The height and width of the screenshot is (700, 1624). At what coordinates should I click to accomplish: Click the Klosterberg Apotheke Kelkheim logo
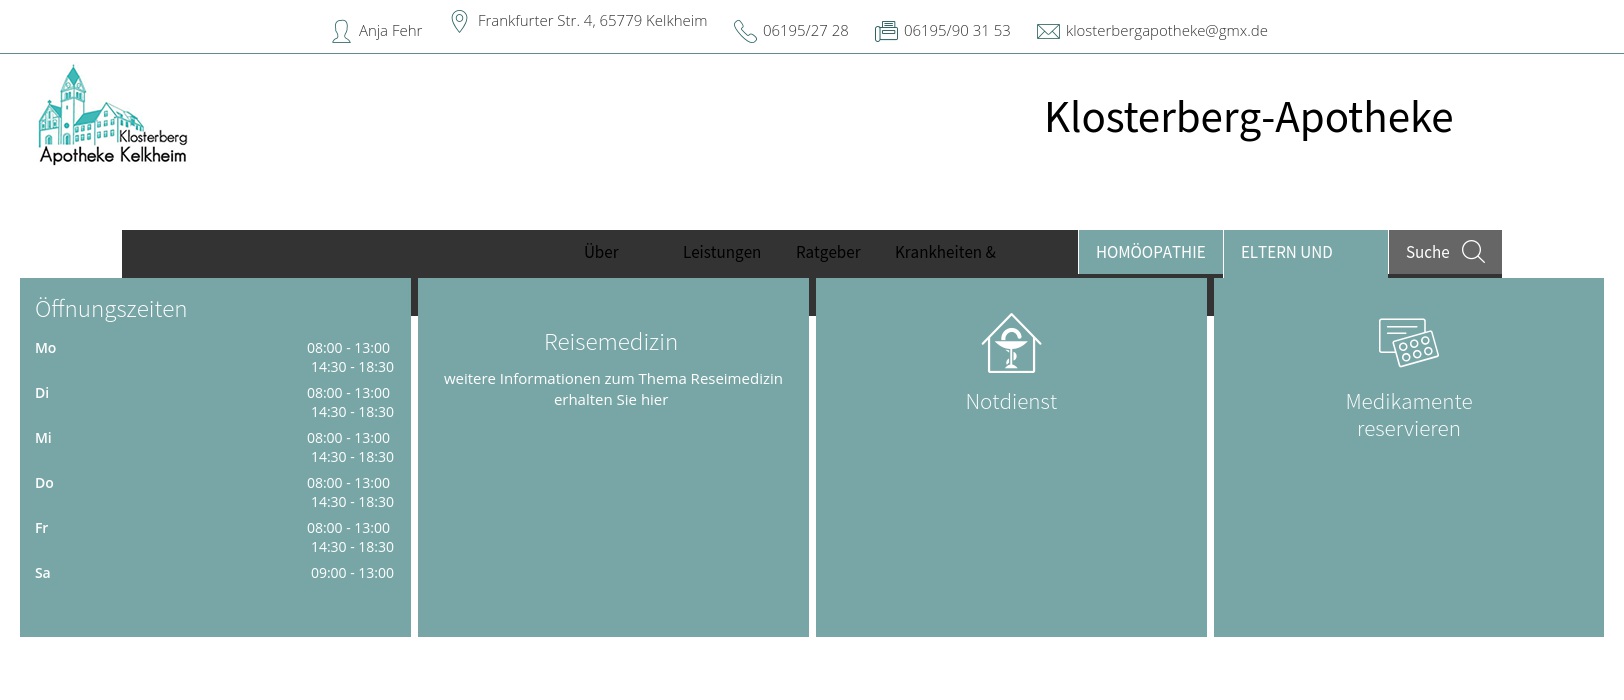point(113,115)
